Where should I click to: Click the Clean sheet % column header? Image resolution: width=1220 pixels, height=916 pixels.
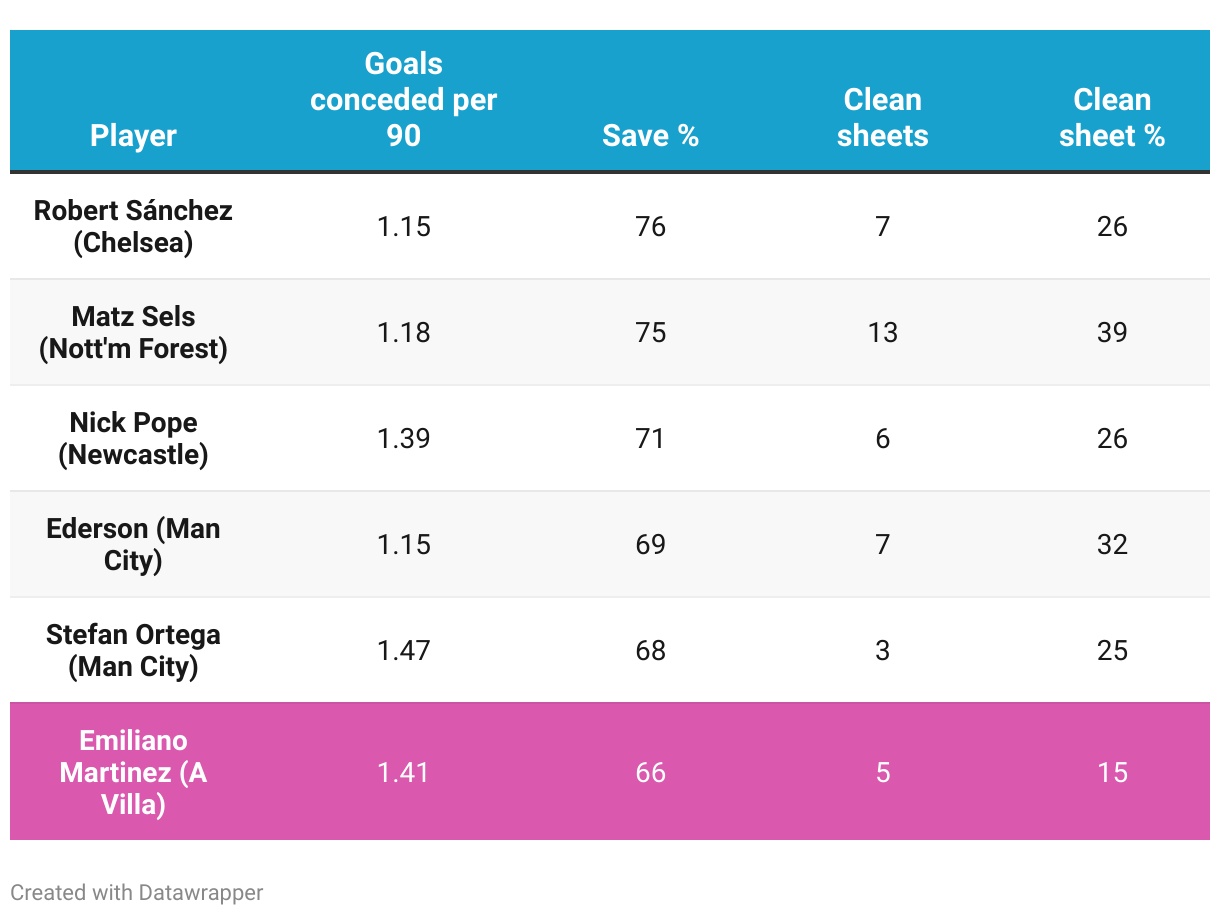[1112, 118]
